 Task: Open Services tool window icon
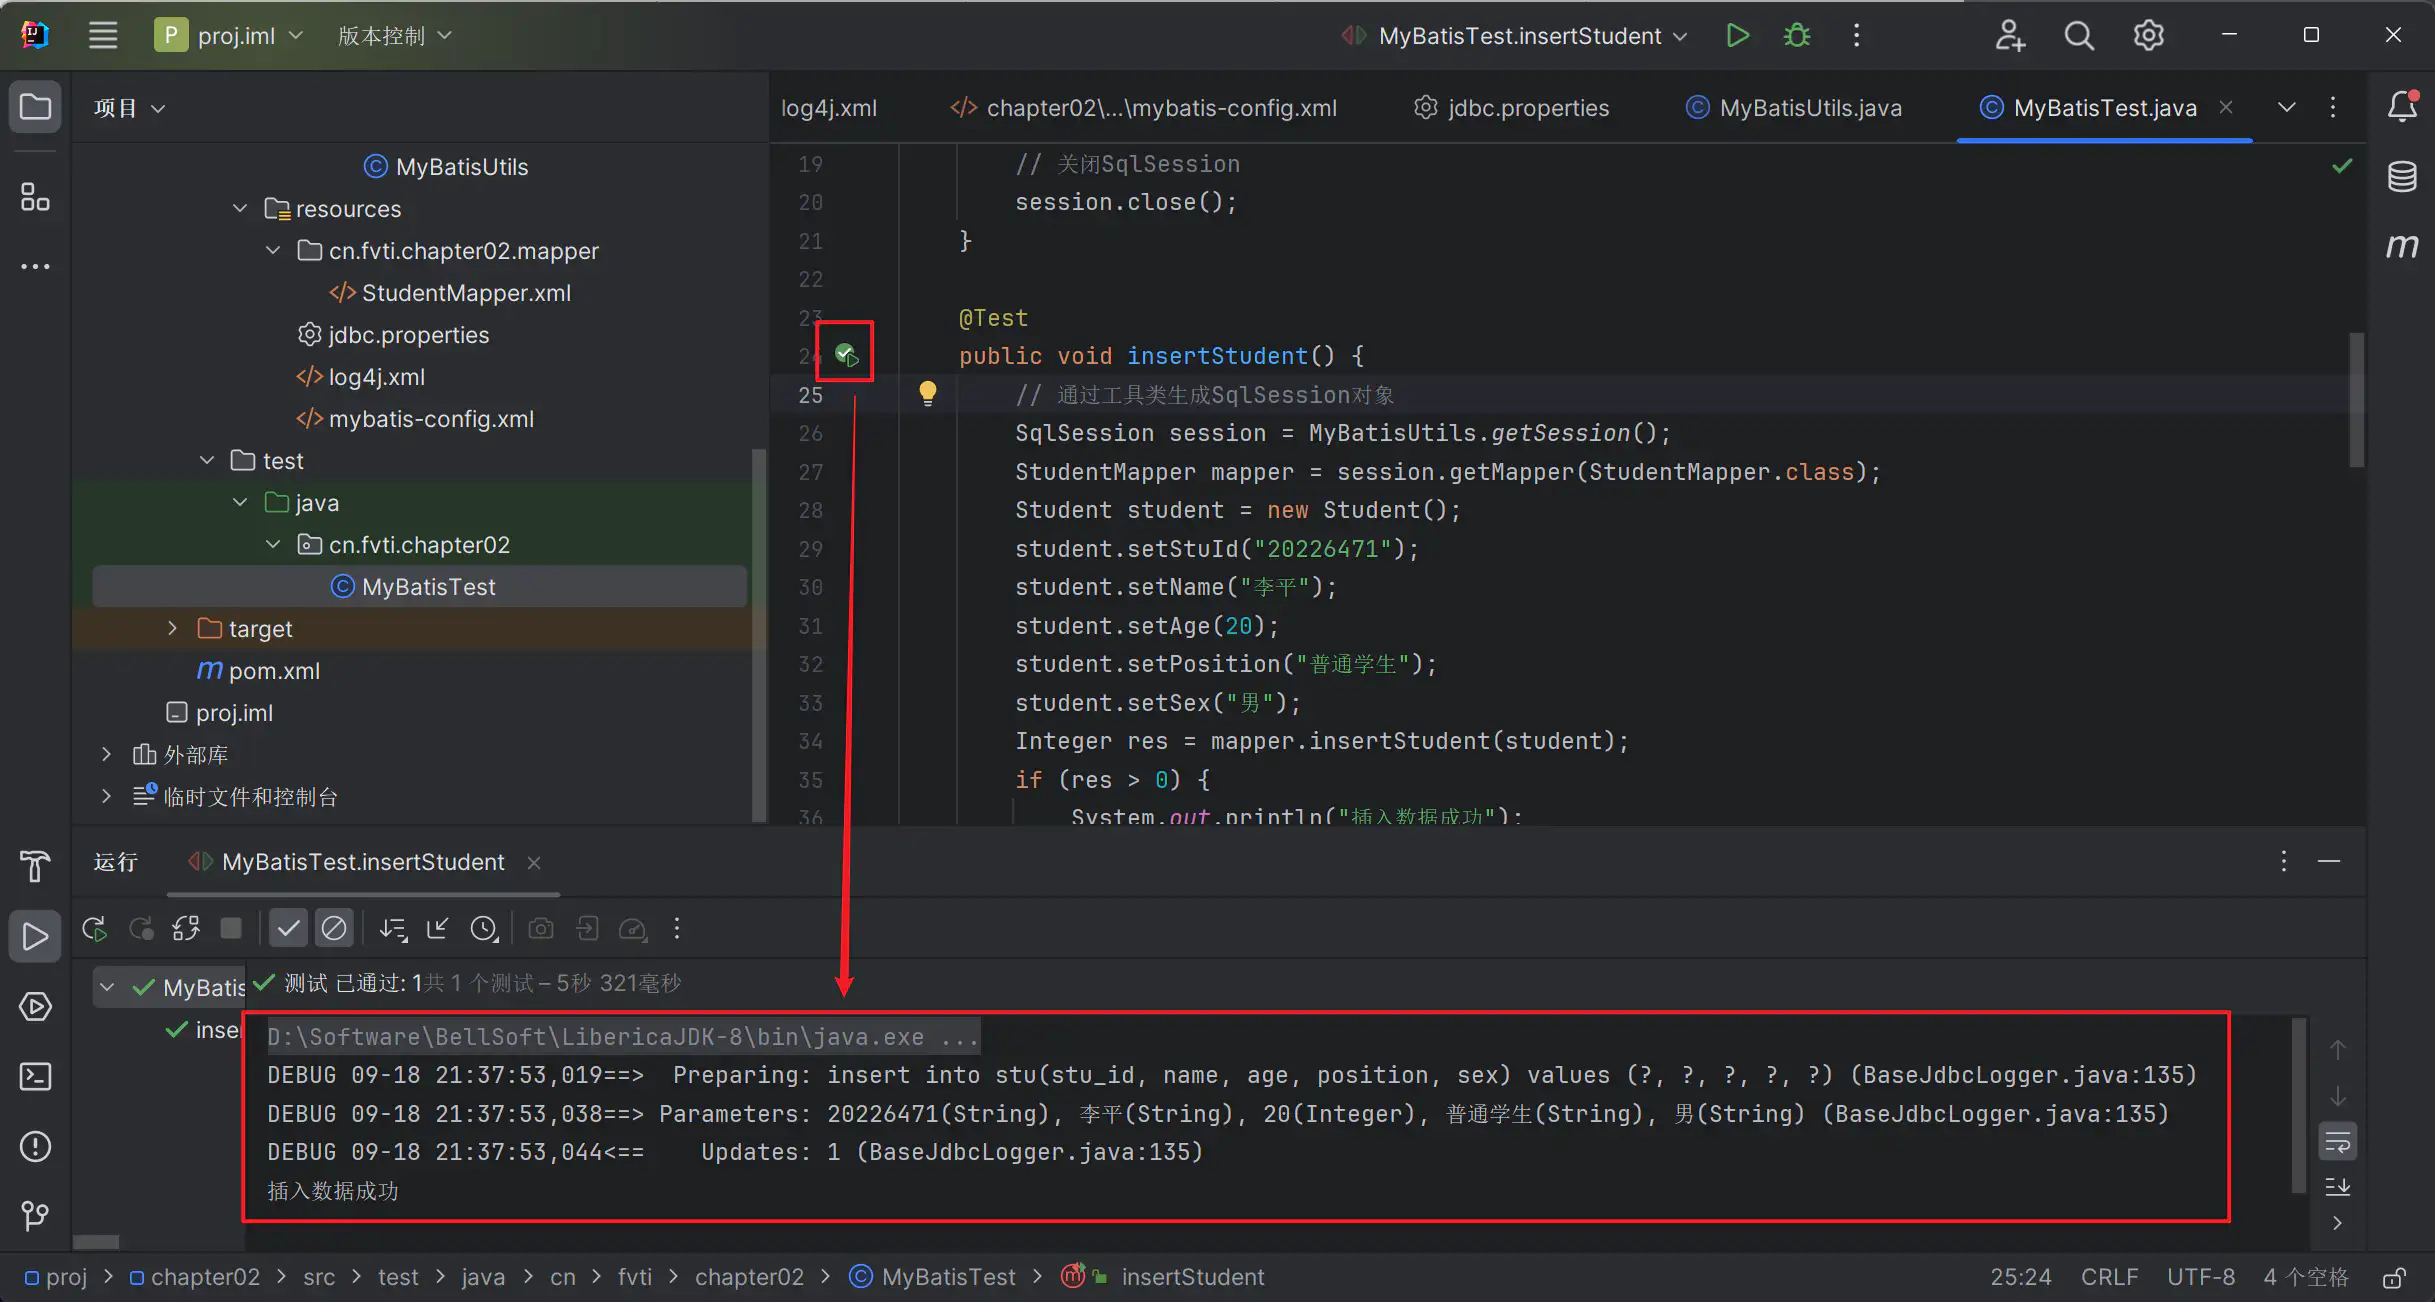[x=35, y=1007]
